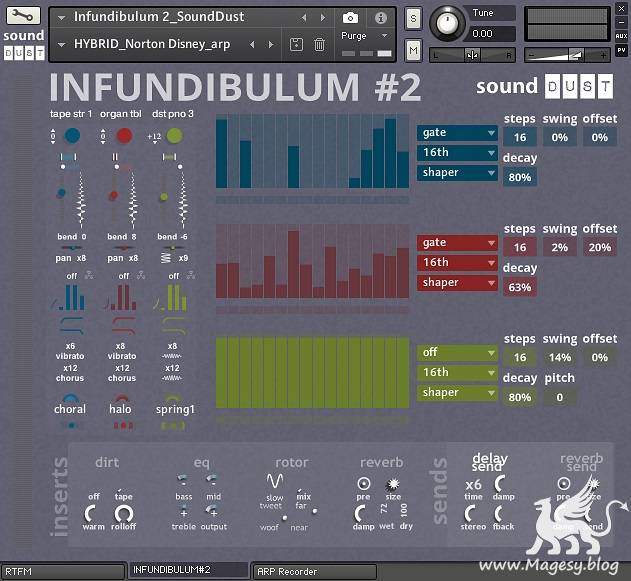631x581 pixels.
Task: Adjust the output volume slider
Action: [567, 55]
